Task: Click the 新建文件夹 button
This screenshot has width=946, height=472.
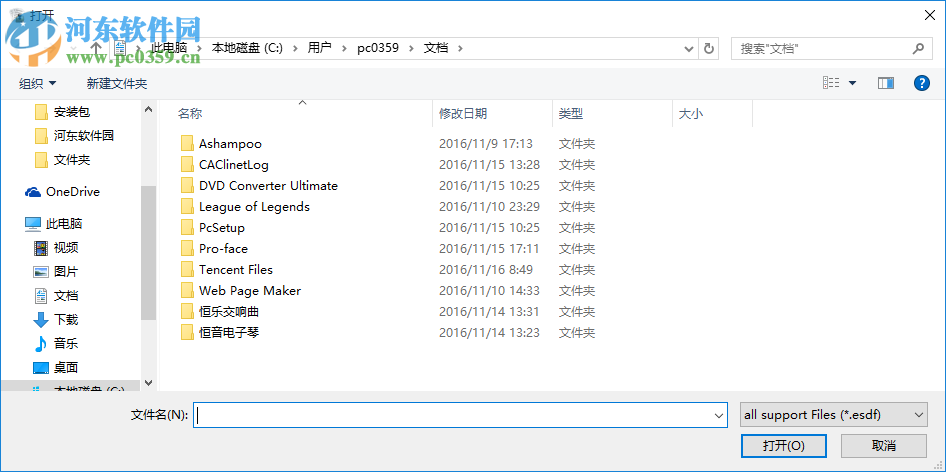Action: (116, 83)
